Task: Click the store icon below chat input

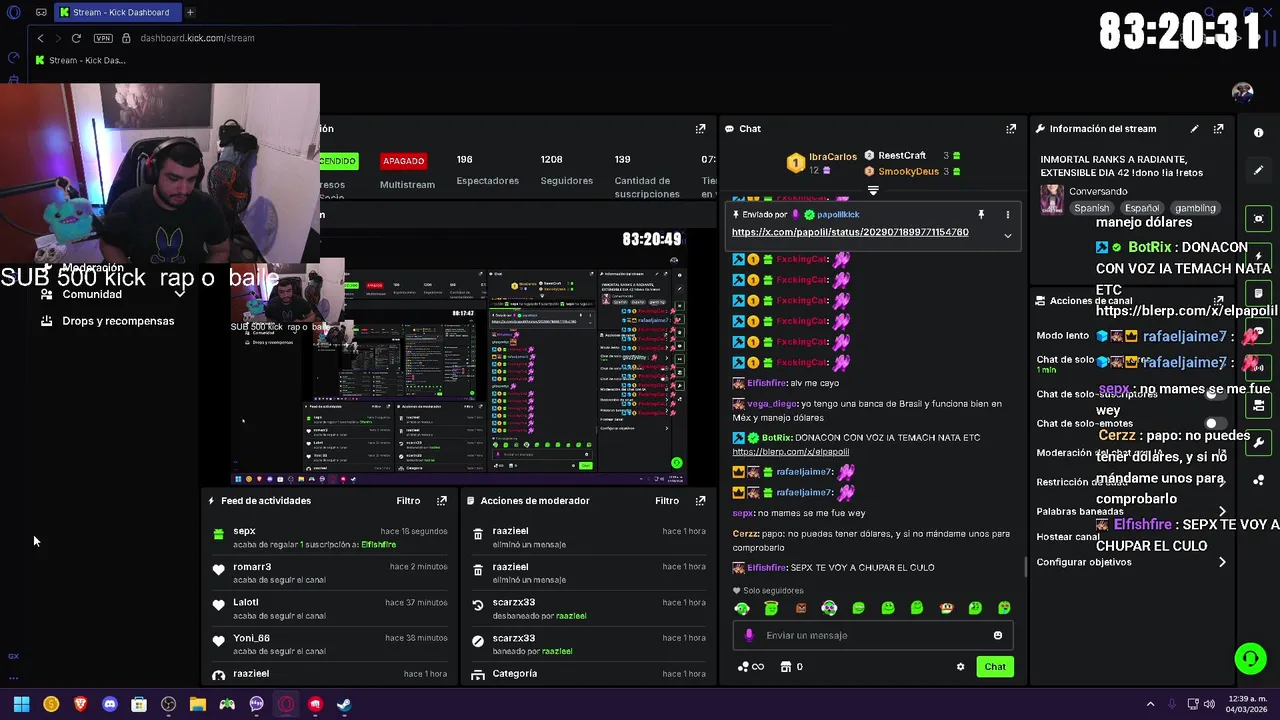Action: tap(786, 667)
